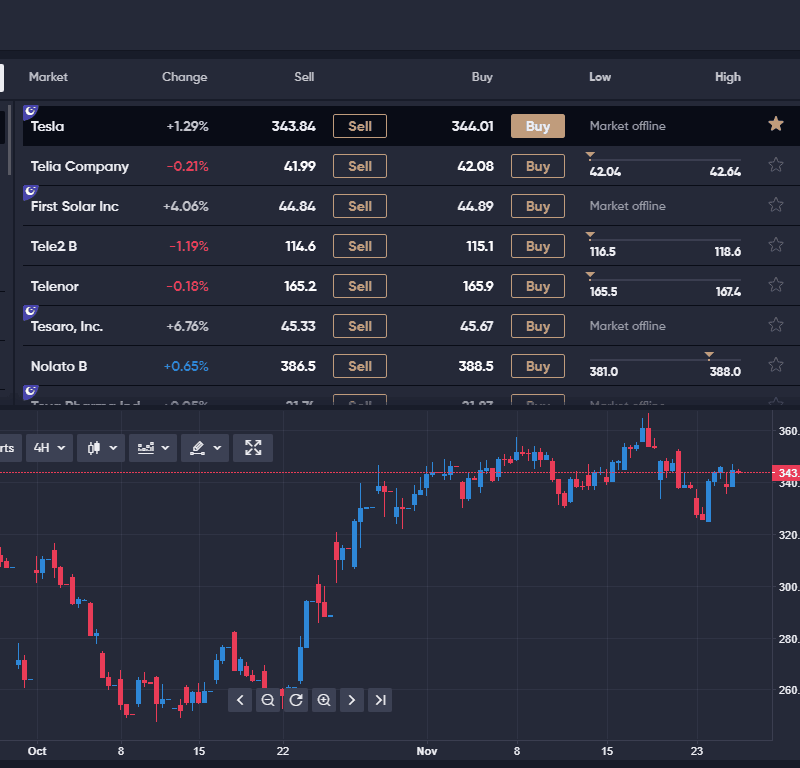Click Tesla after-hours moon badge
Screen dimensions: 800x768
pos(30,111)
